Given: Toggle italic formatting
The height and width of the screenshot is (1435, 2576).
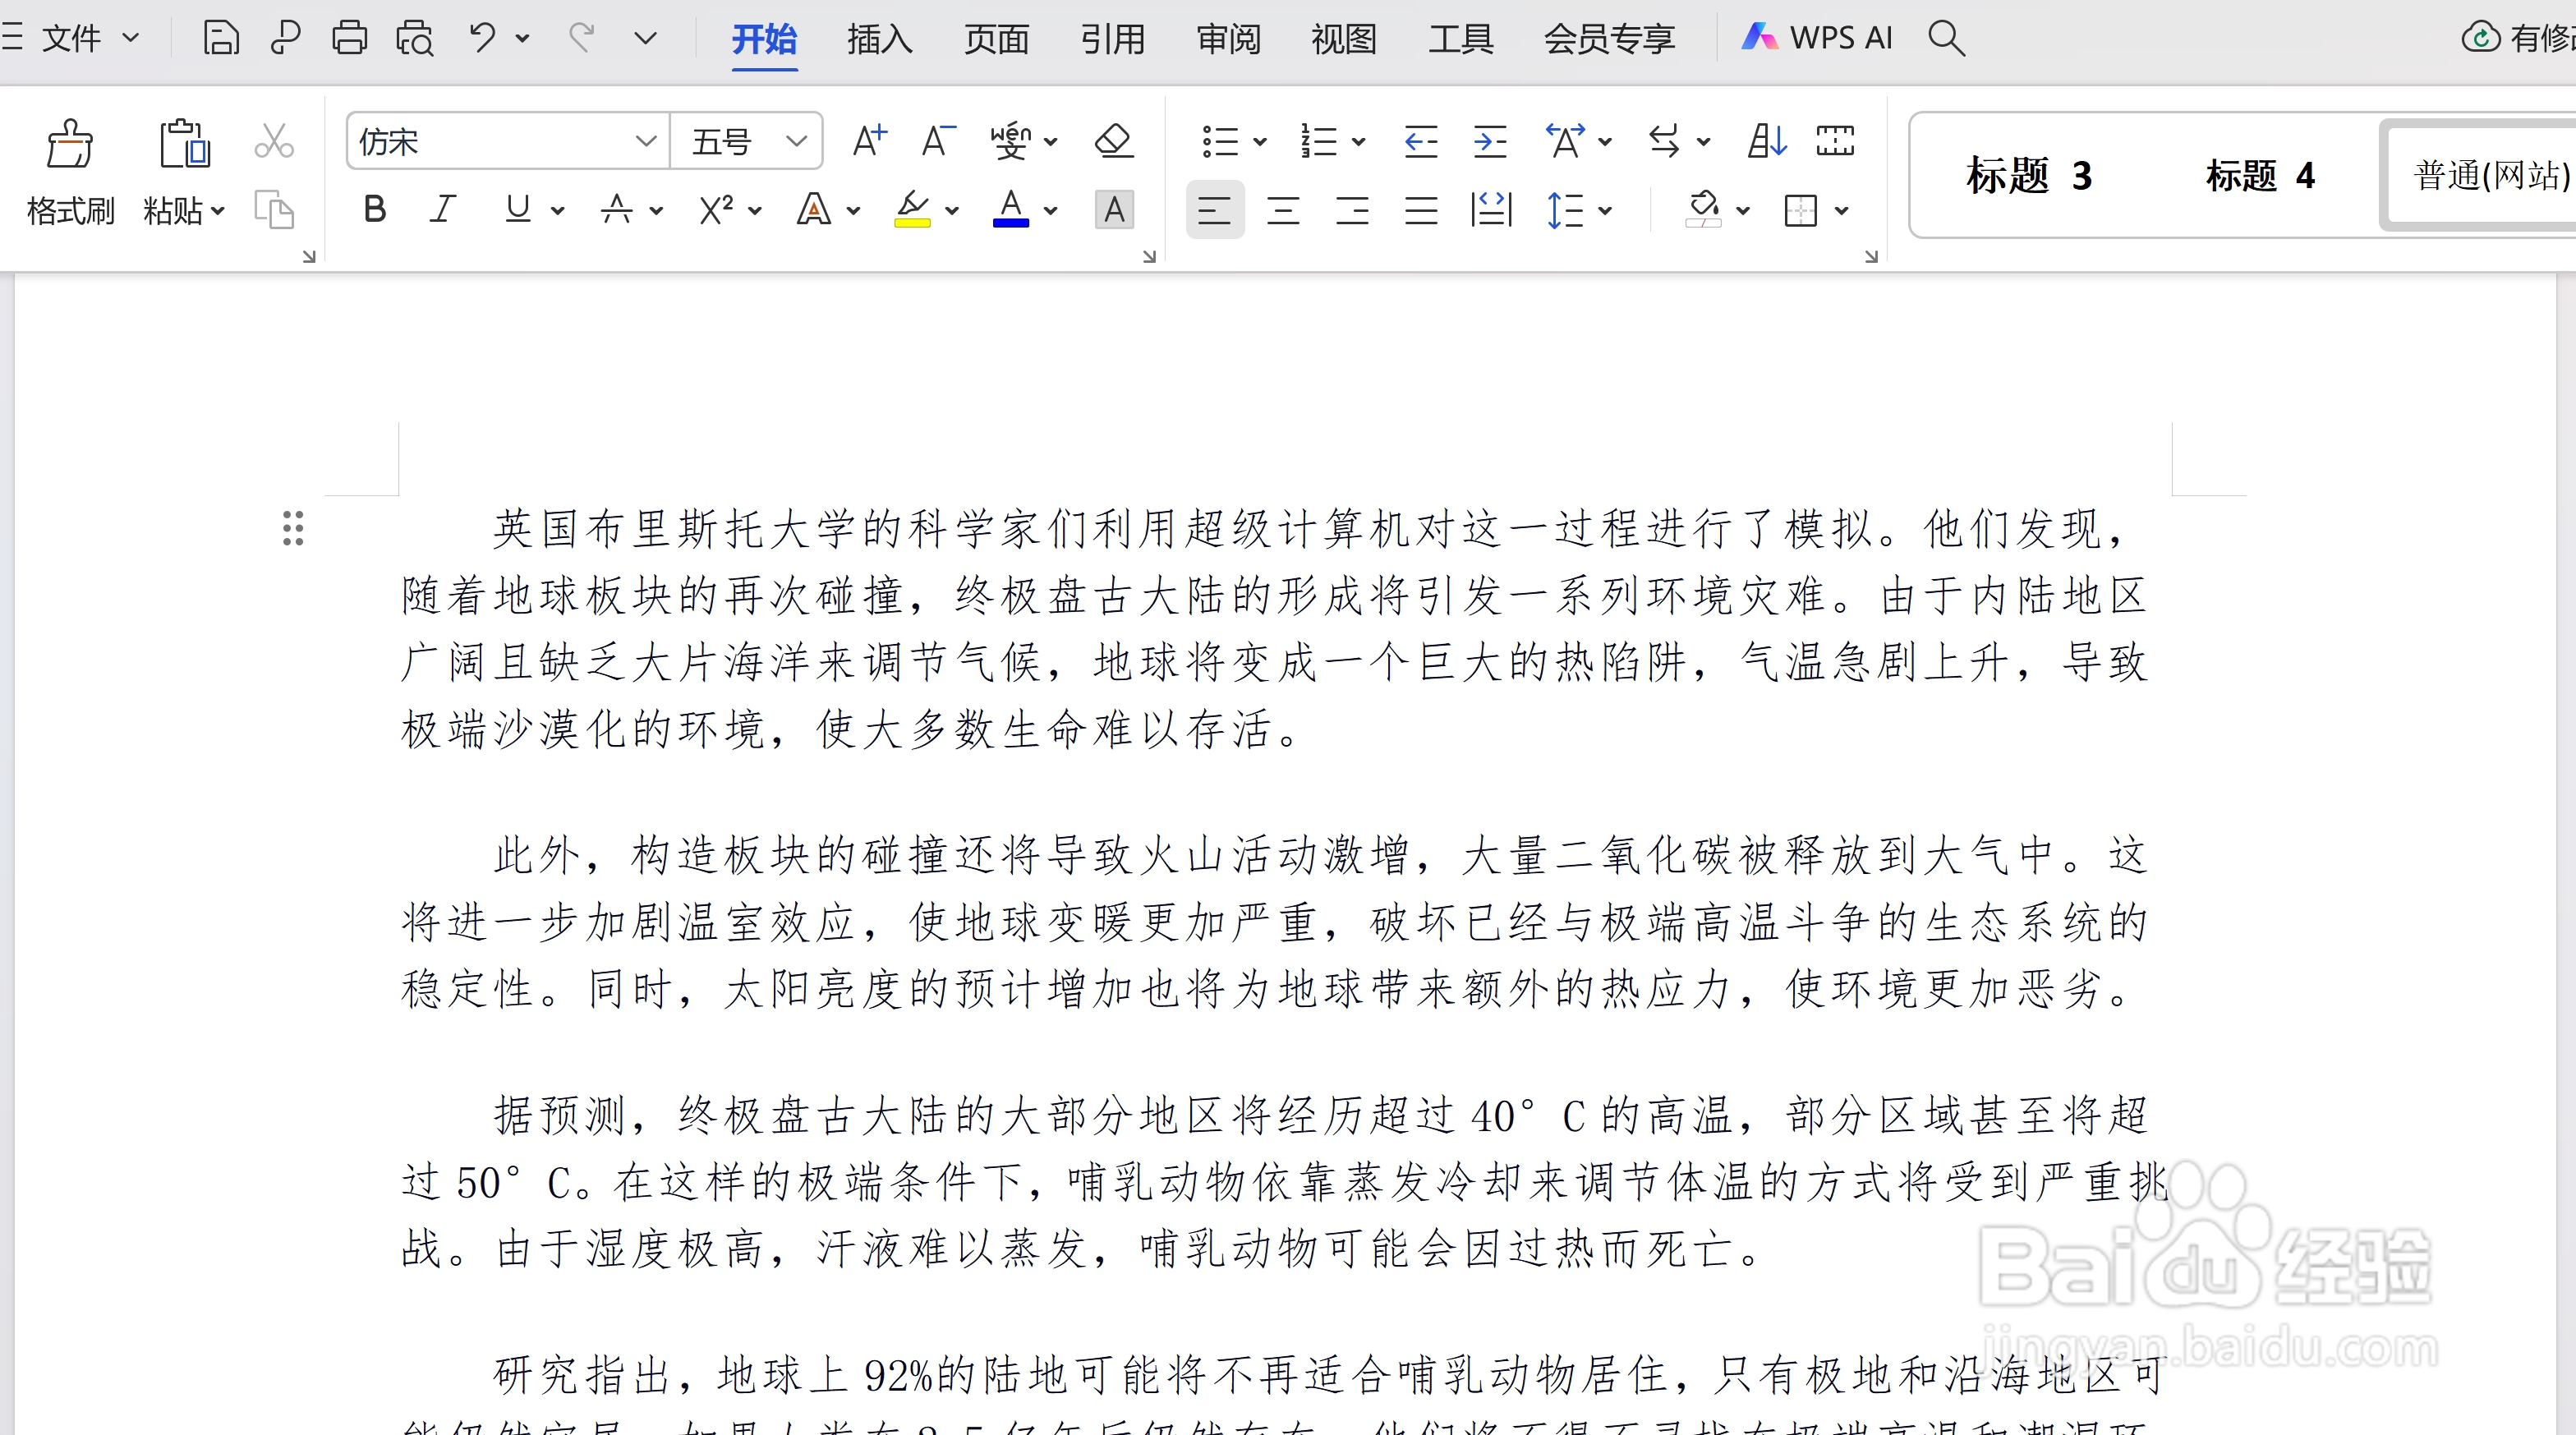Looking at the screenshot, I should [x=443, y=209].
